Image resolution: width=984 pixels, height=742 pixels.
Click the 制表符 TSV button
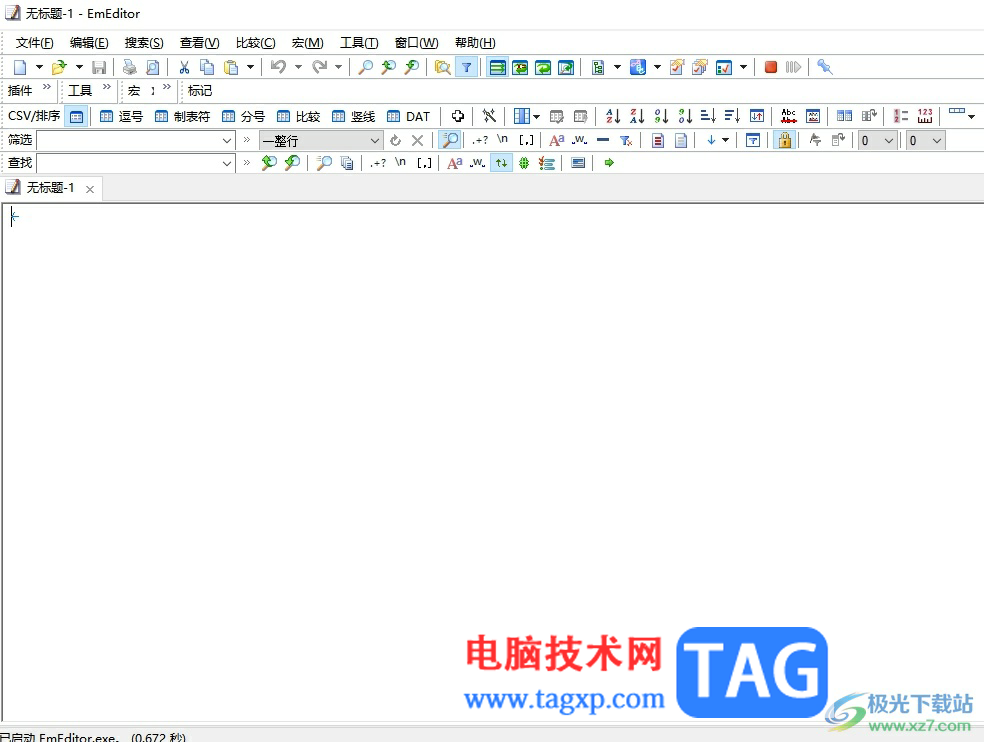[183, 116]
